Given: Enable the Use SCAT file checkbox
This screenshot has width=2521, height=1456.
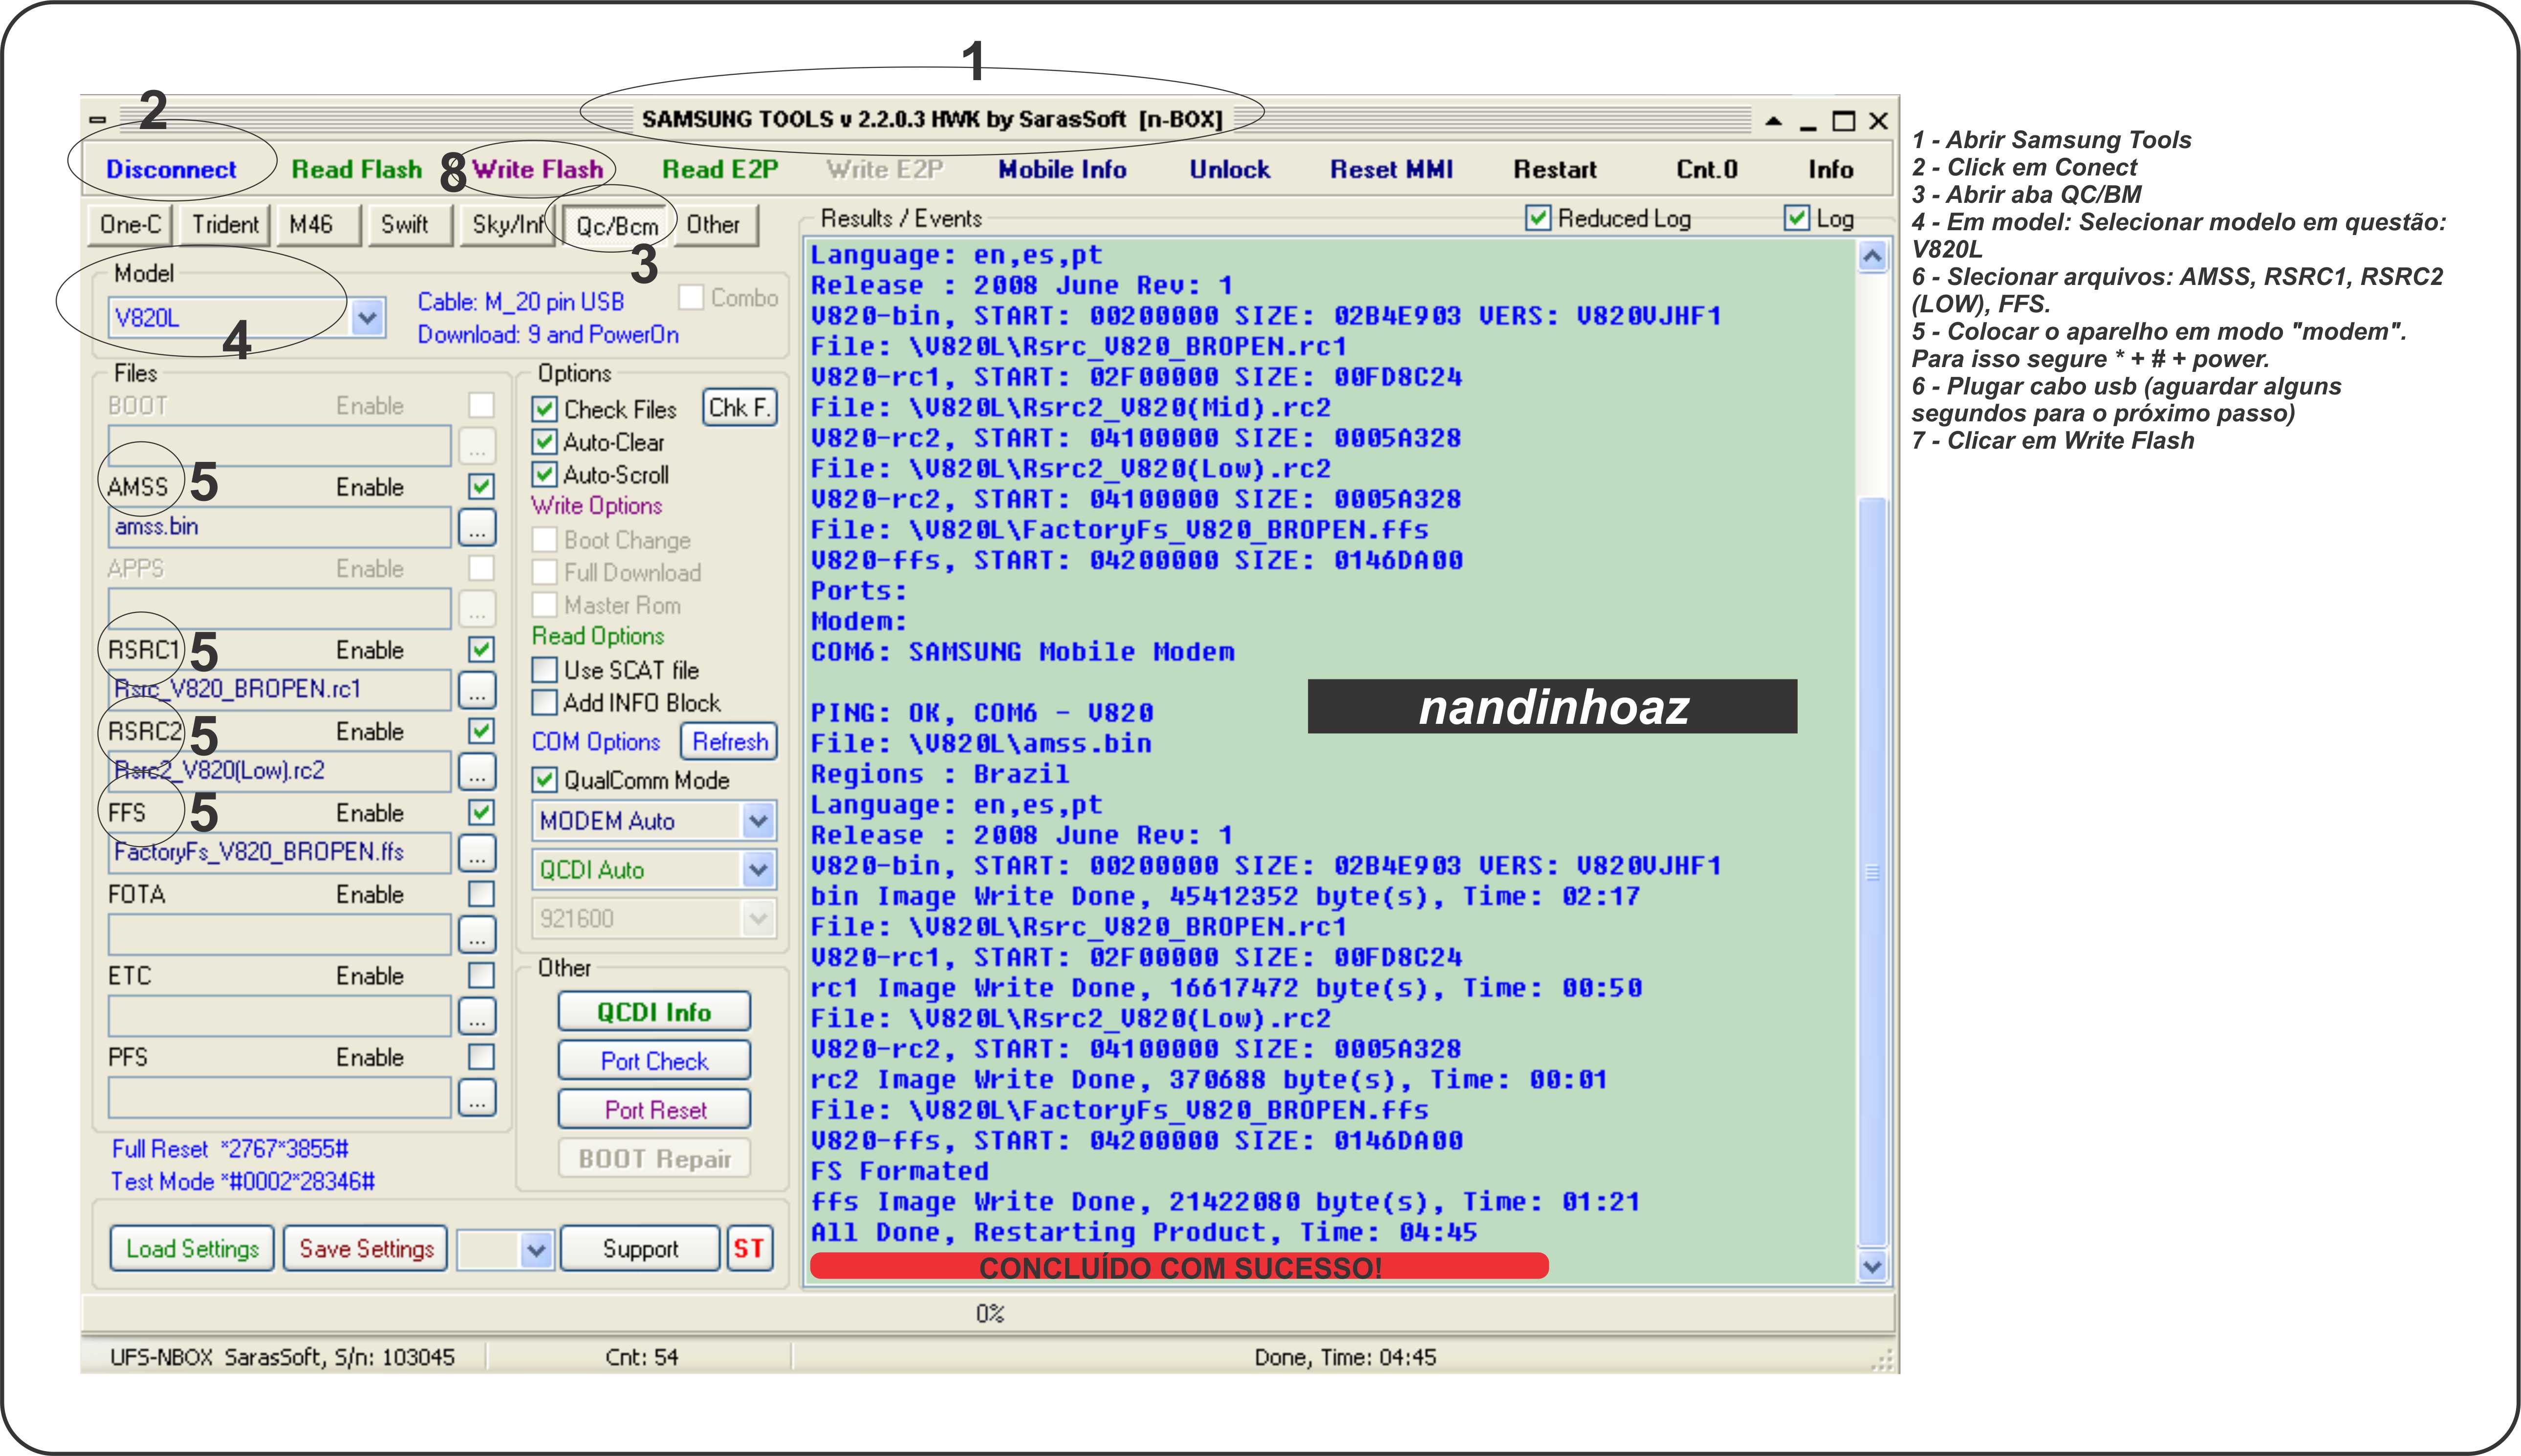Looking at the screenshot, I should click(x=544, y=670).
